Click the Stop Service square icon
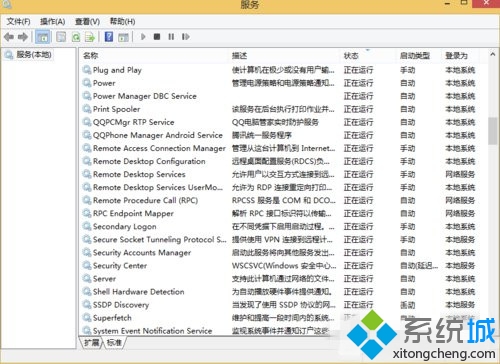This screenshot has height=364, width=500. tap(157, 37)
